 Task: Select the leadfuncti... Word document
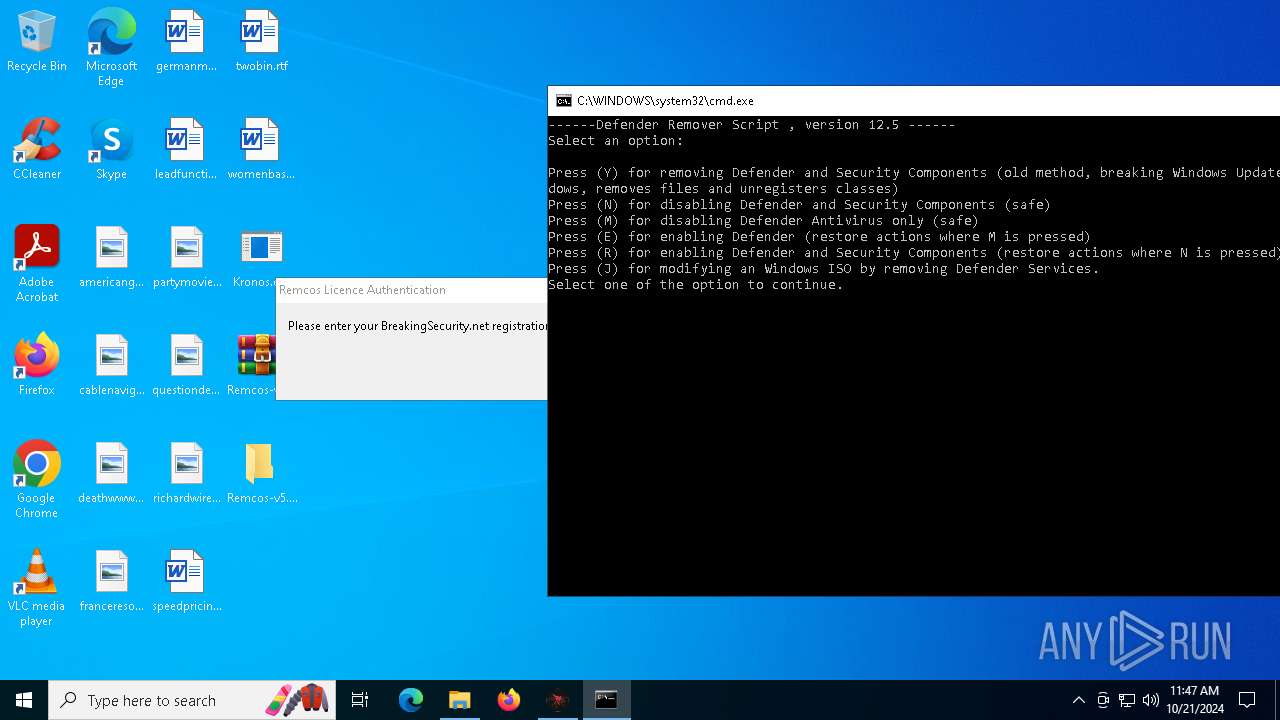coord(186,150)
